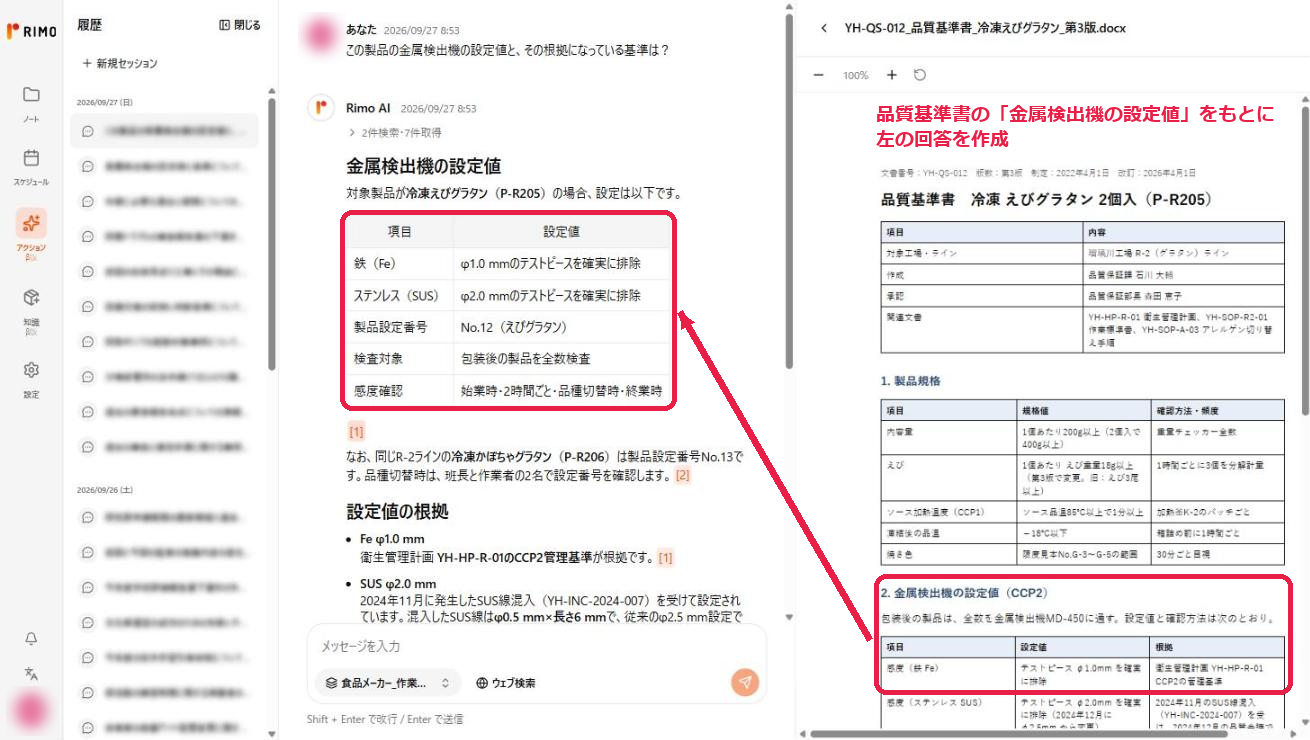
Task: Close the history panel with 閉じる
Action: [240, 25]
